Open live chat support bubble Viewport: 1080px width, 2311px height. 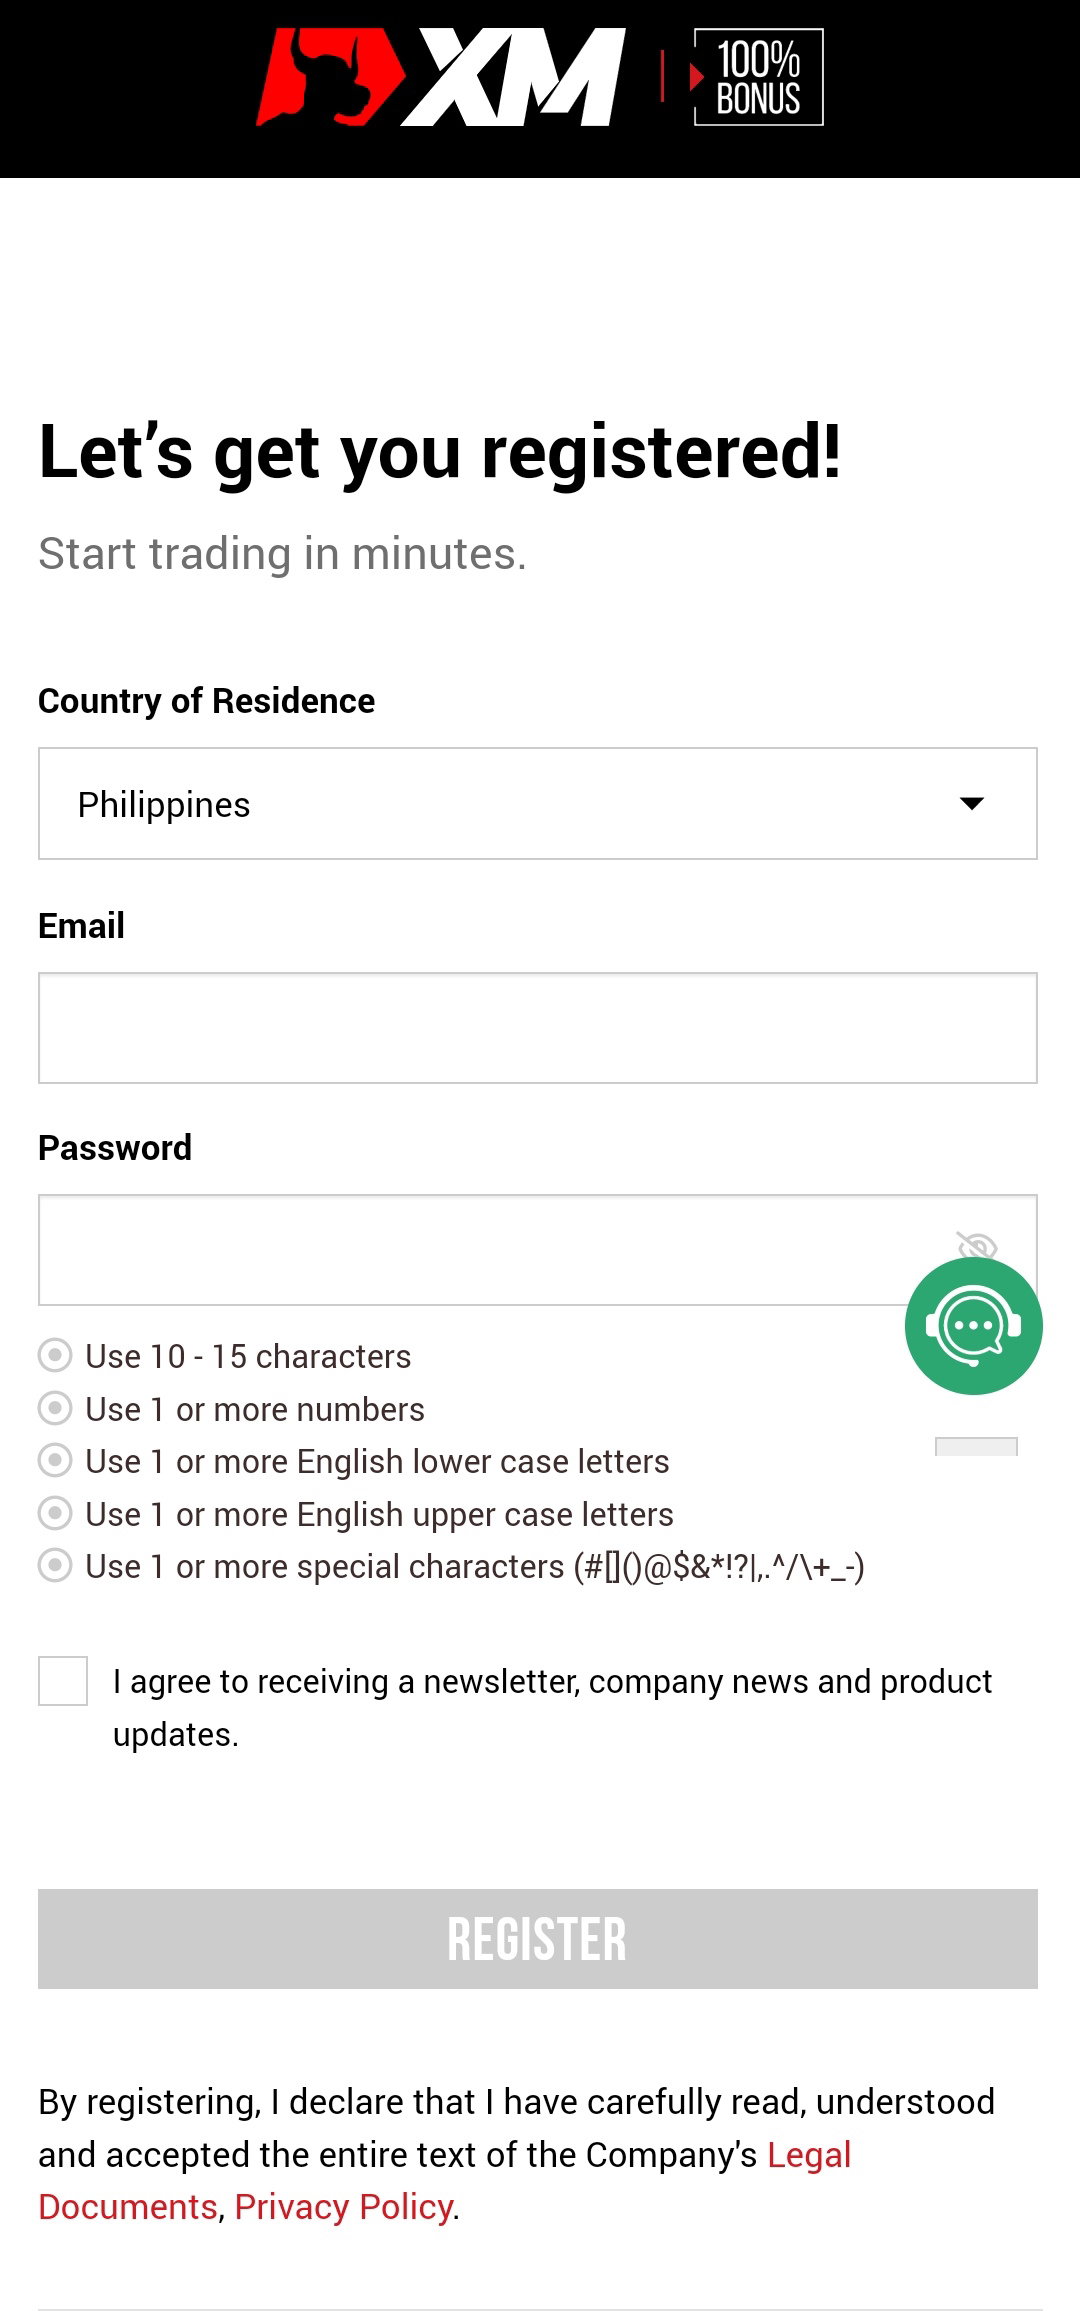tap(973, 1326)
